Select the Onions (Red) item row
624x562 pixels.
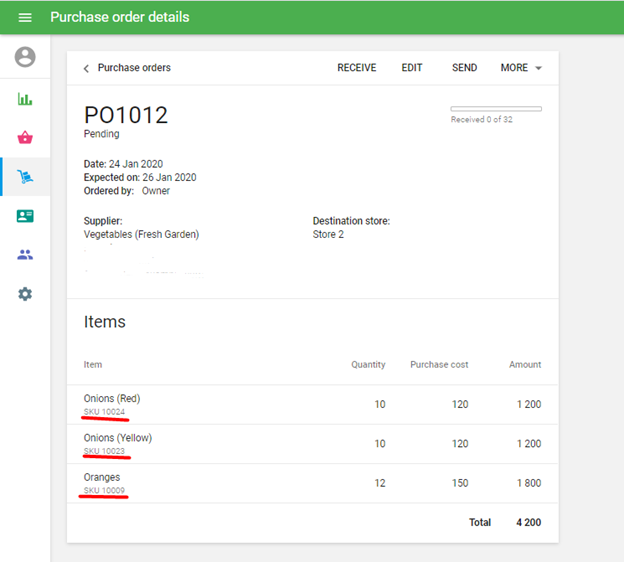(x=312, y=405)
